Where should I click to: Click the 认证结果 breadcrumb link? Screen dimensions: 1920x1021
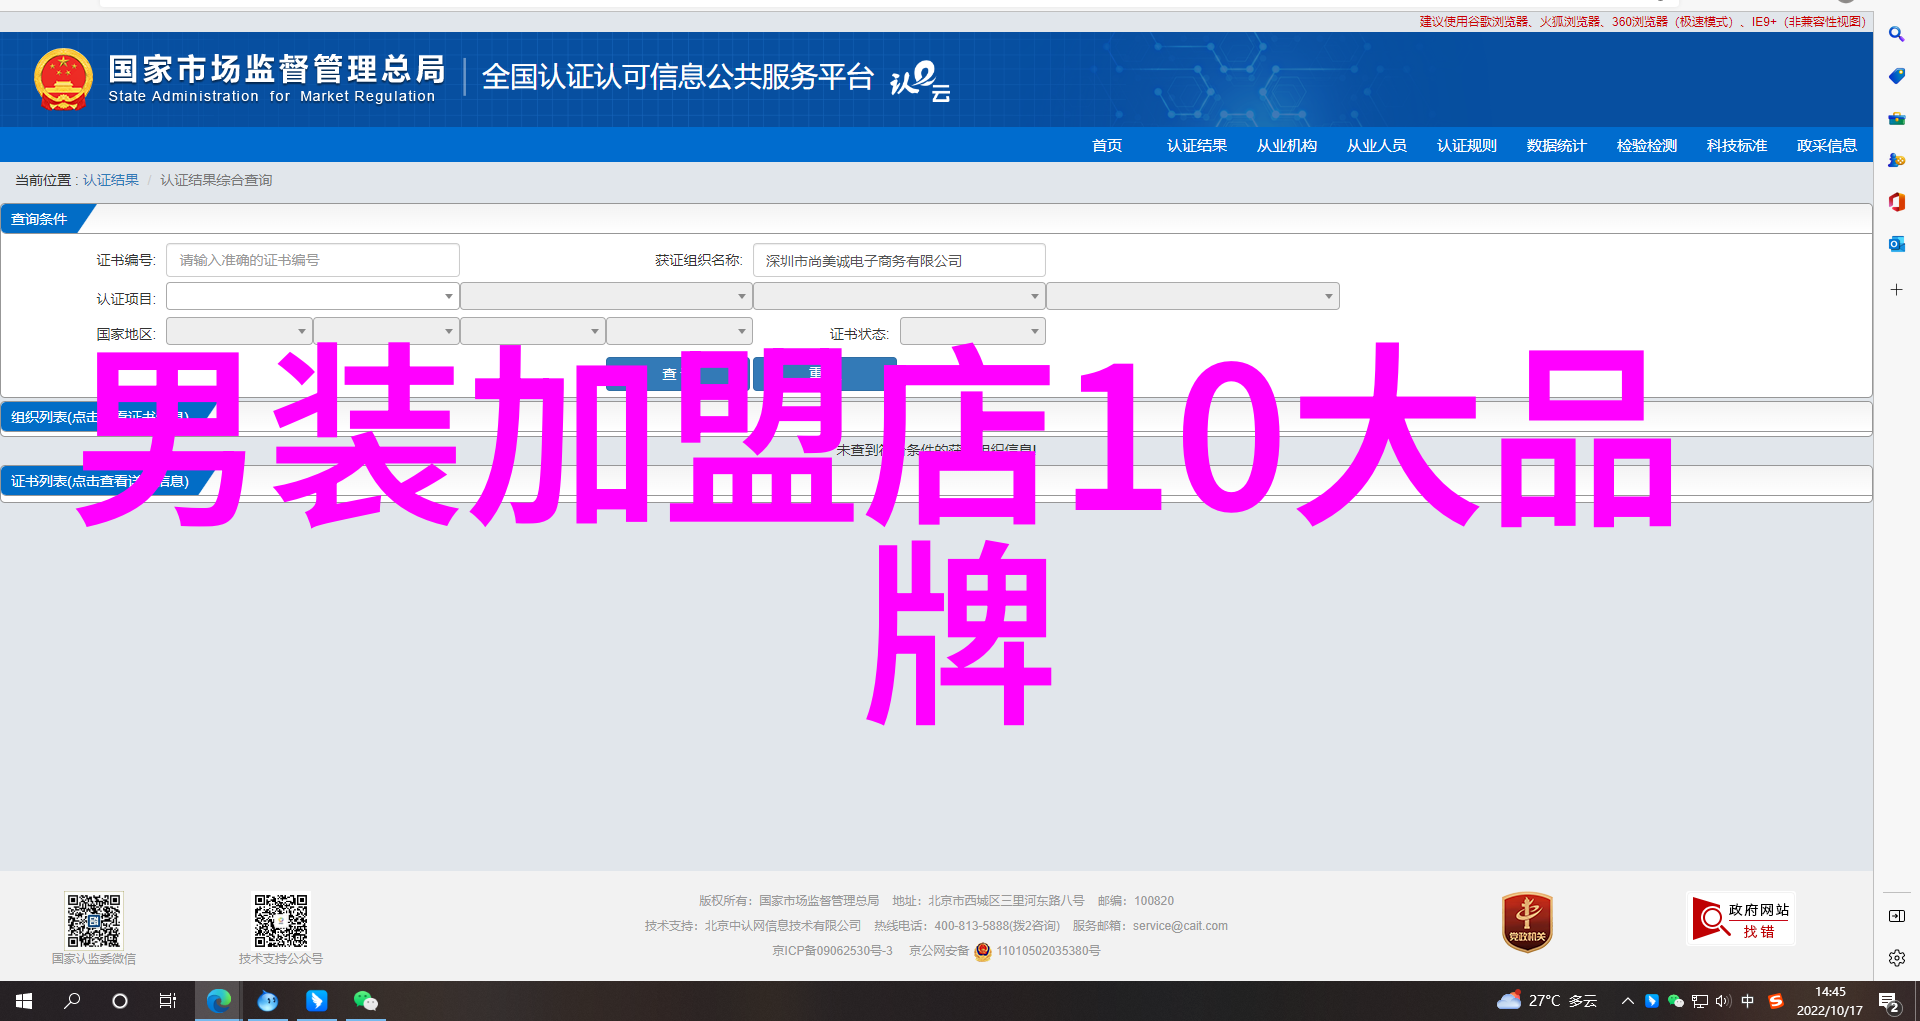click(x=111, y=180)
